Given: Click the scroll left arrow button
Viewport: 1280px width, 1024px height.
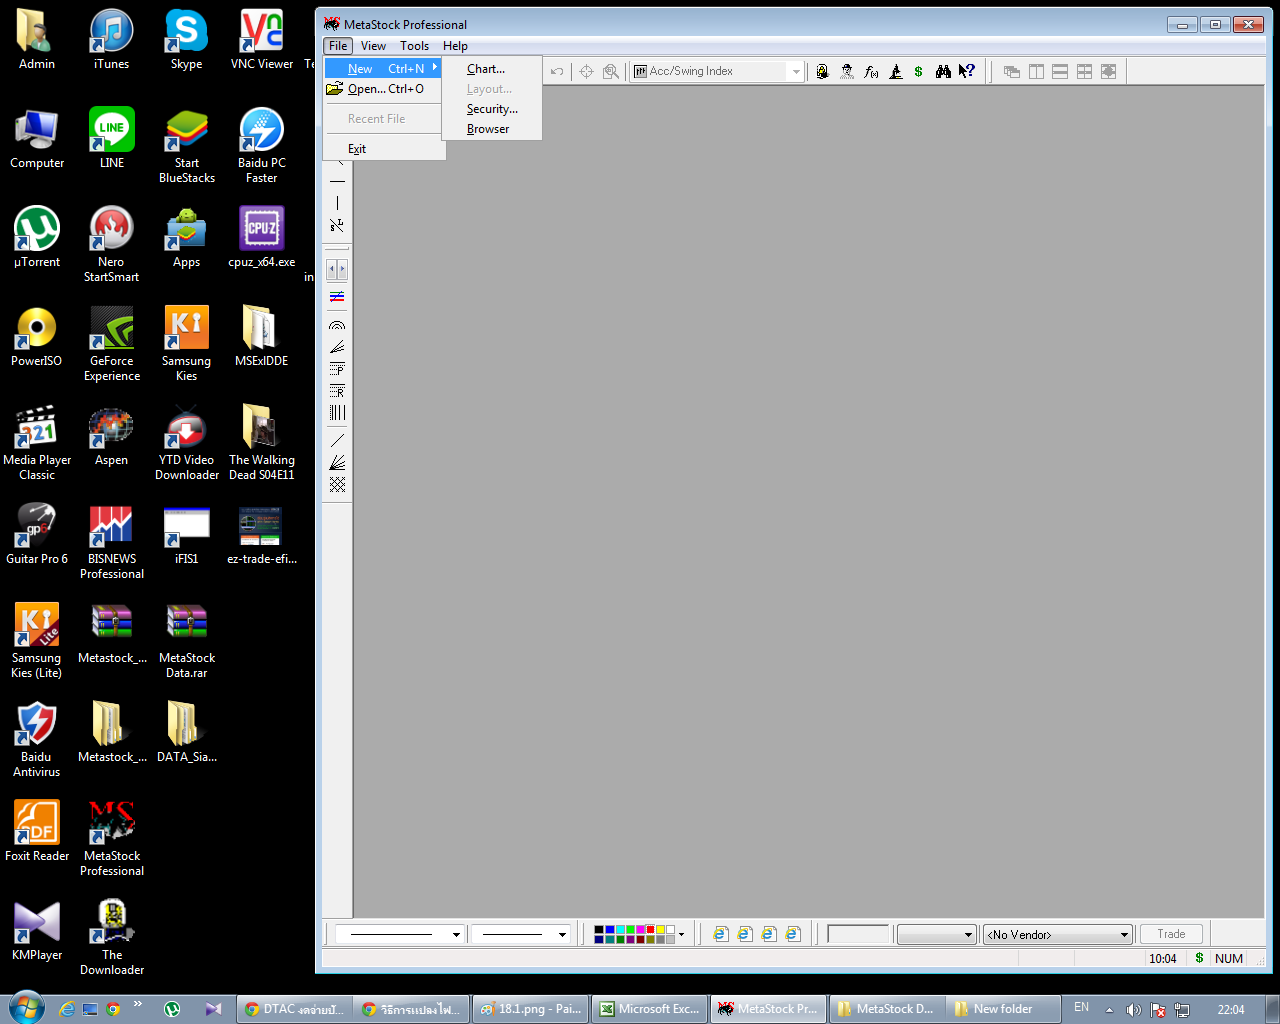Looking at the screenshot, I should (x=333, y=269).
